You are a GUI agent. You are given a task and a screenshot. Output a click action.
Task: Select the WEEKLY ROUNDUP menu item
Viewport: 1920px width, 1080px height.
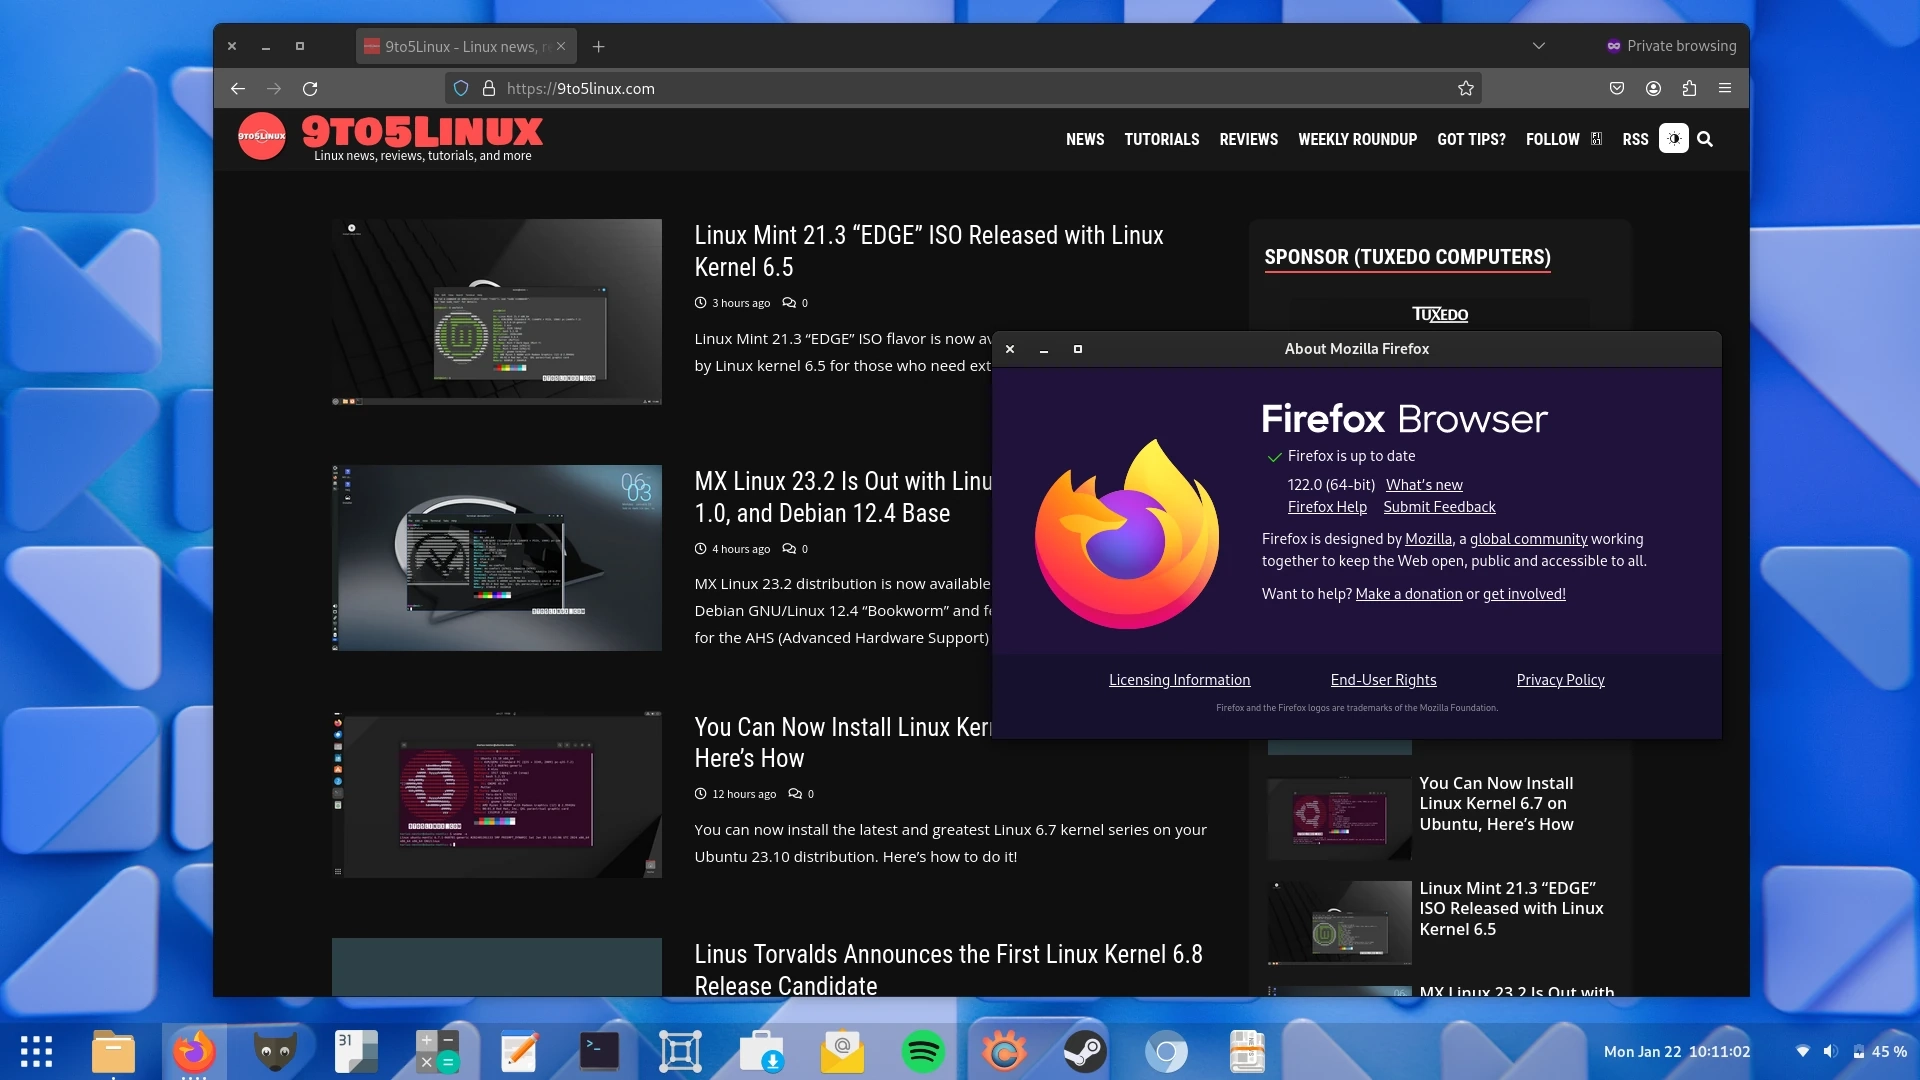click(x=1358, y=138)
